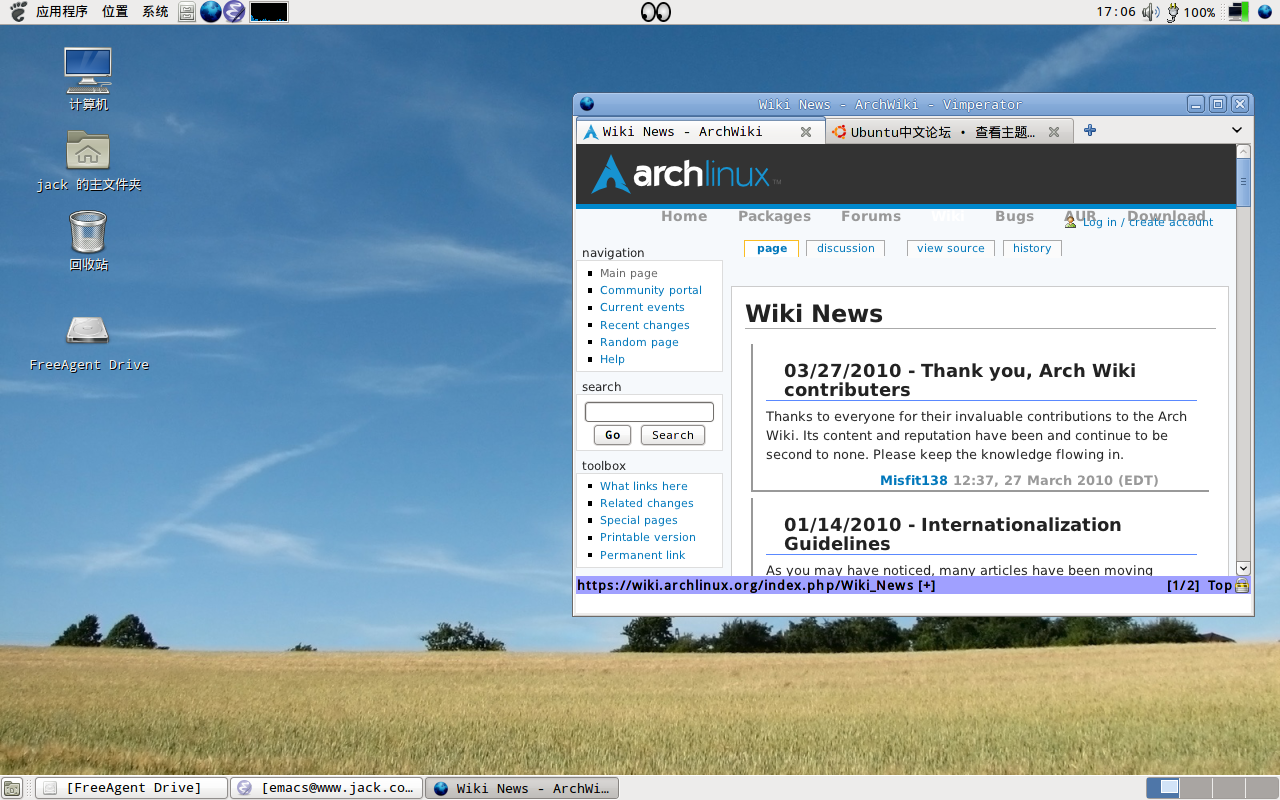Click the show desktop button in bottom panel
Screen dimensions: 1280x800
click(x=12, y=788)
